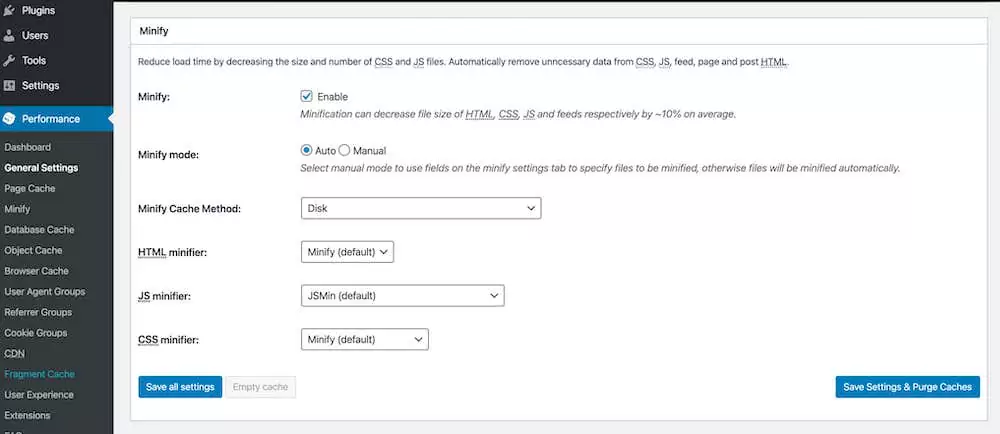Select the Manual minify mode
The height and width of the screenshot is (434, 1000).
pos(345,150)
